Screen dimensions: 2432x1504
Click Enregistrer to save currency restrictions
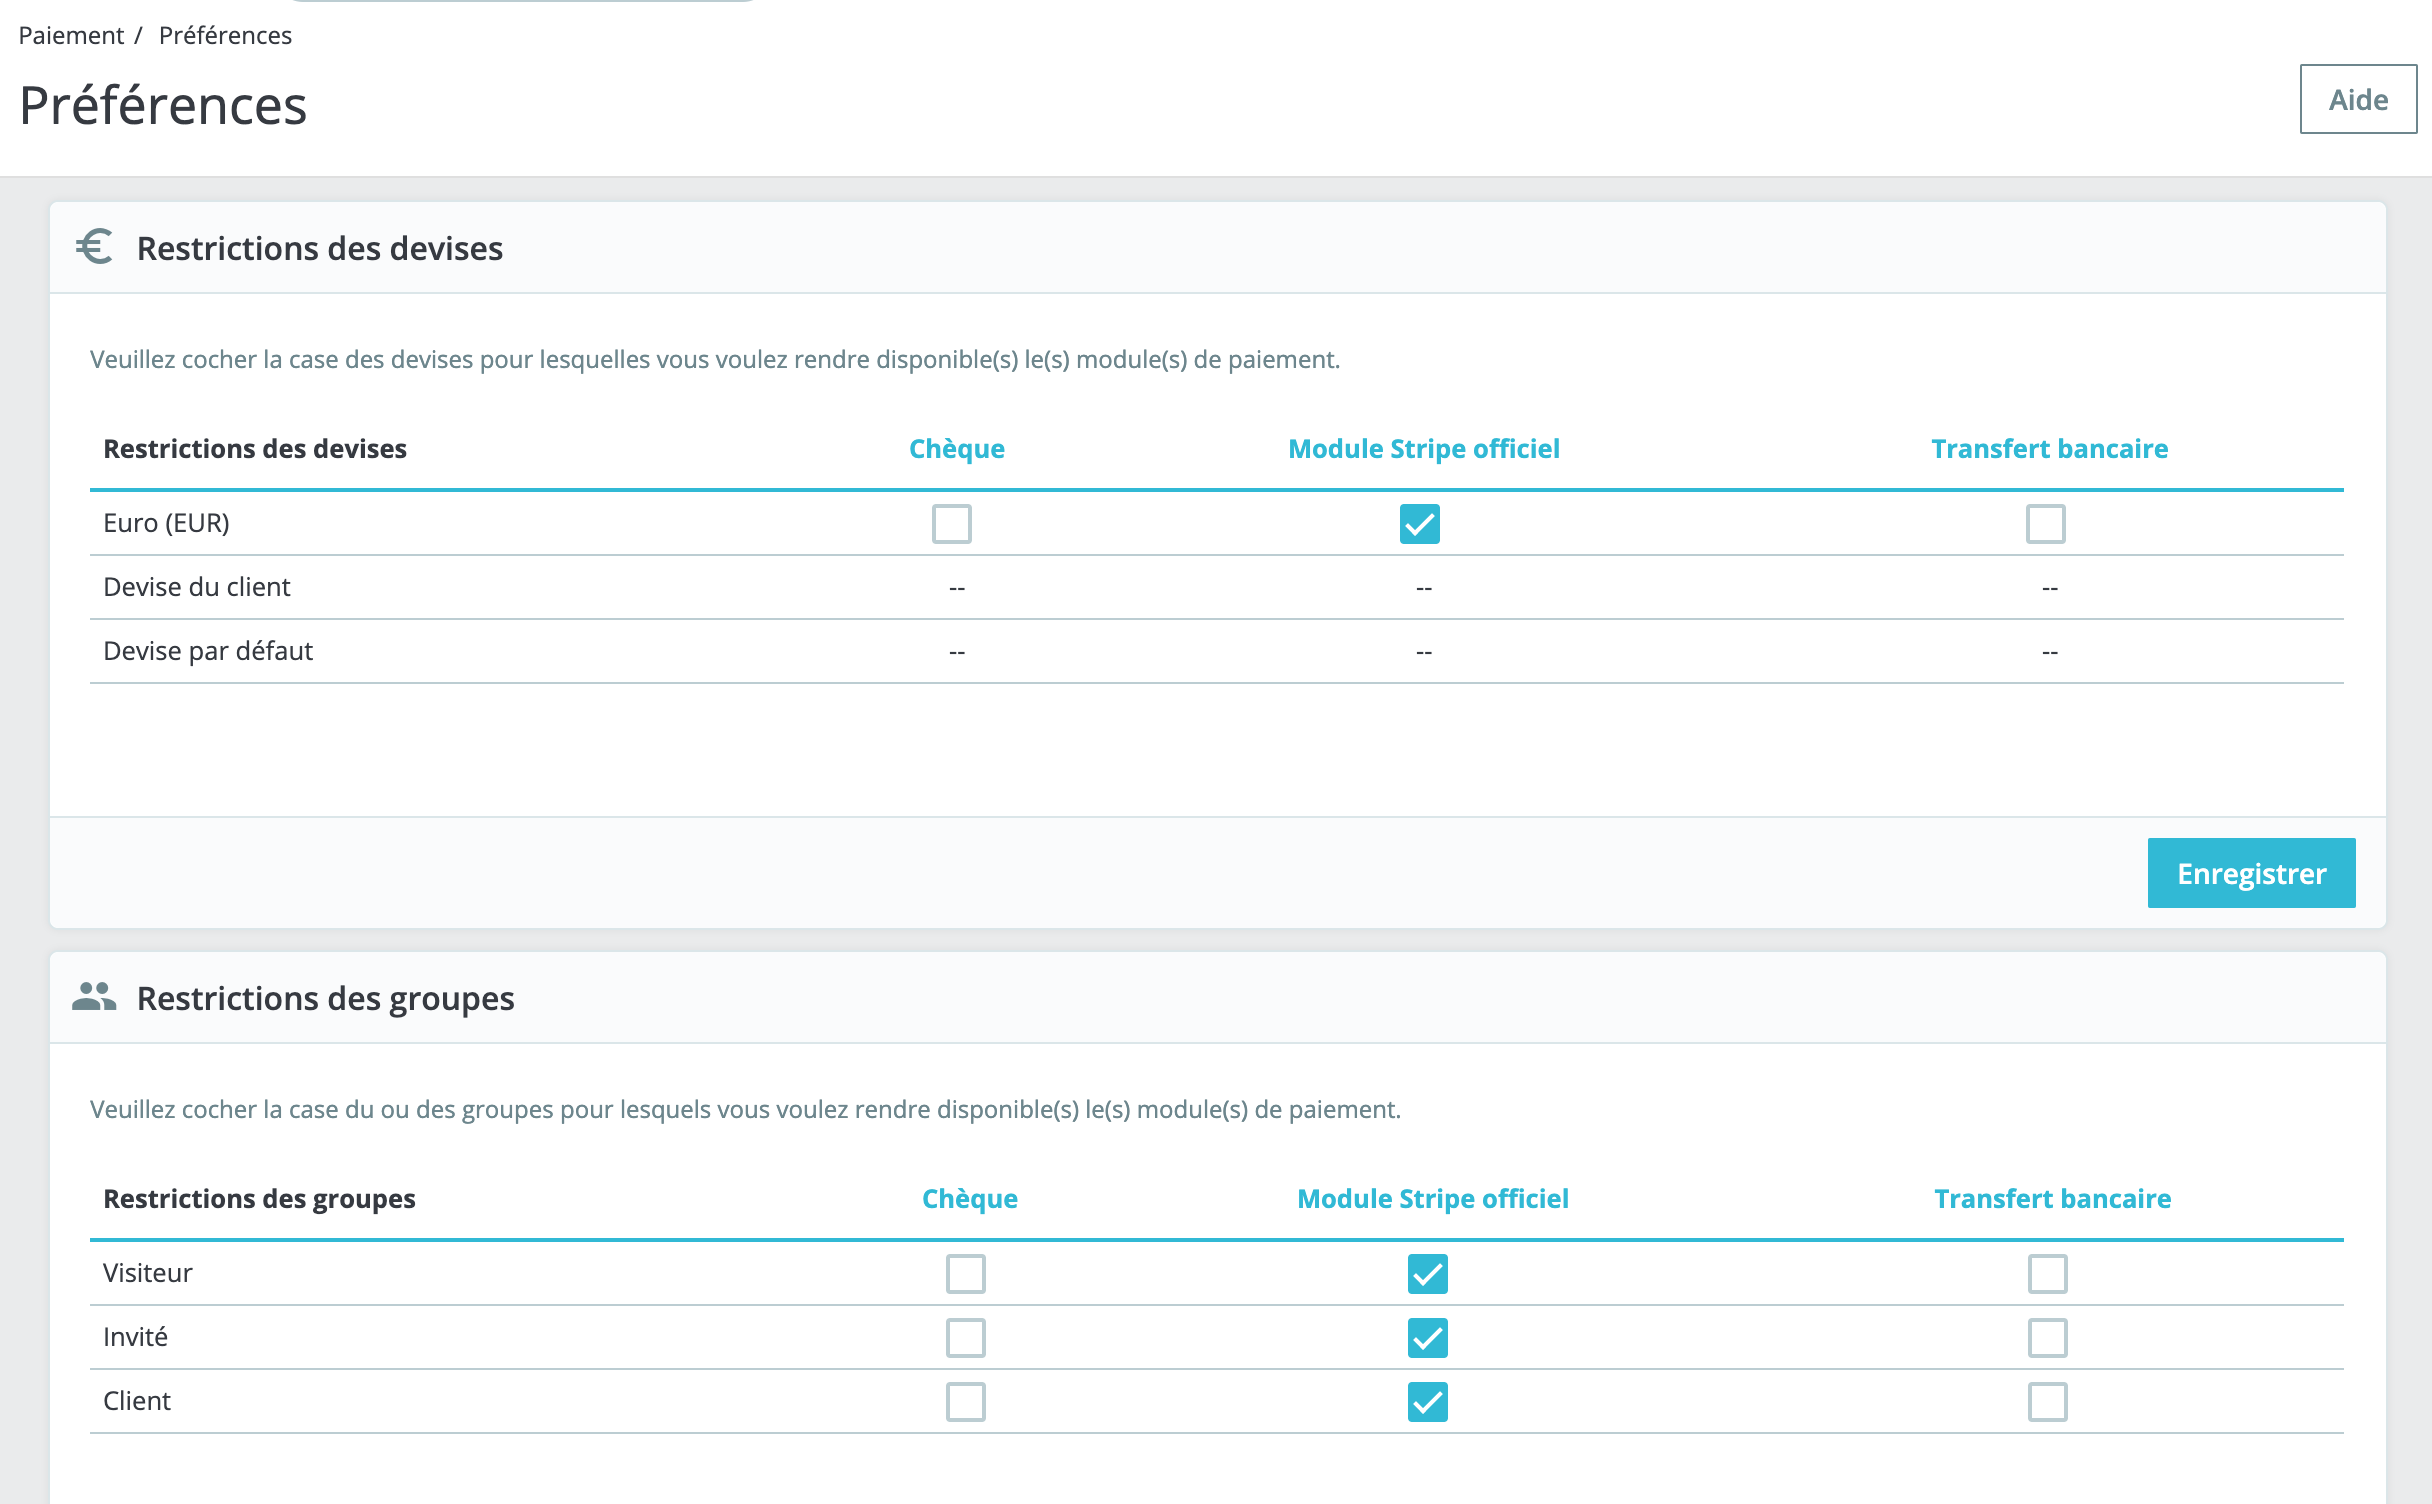(x=2251, y=873)
